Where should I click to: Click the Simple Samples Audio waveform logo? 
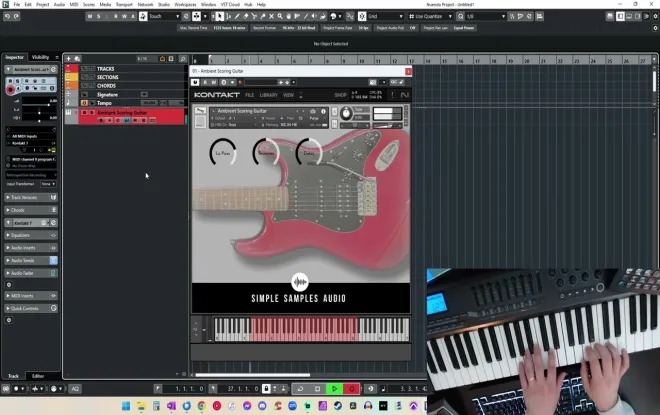[x=300, y=282]
